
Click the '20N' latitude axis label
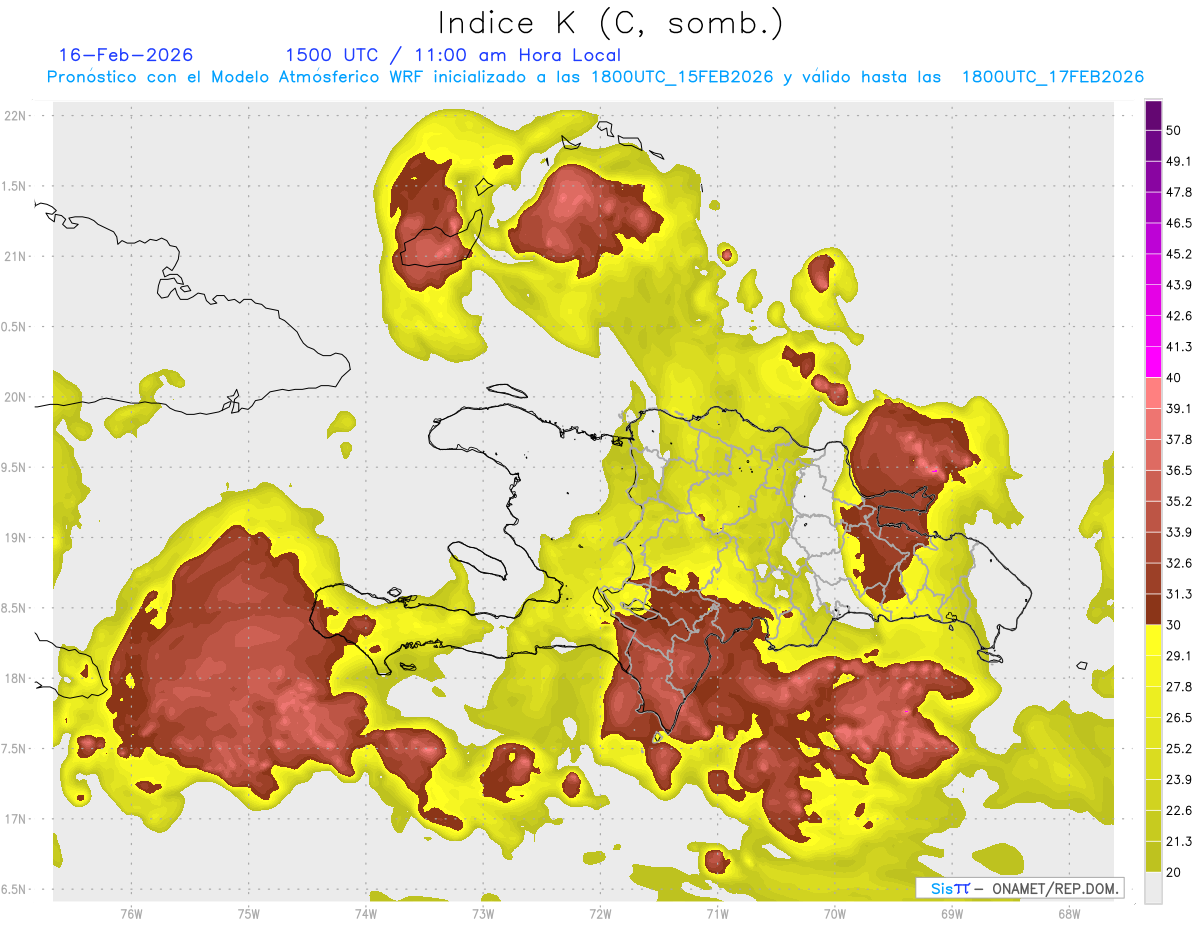point(17,397)
